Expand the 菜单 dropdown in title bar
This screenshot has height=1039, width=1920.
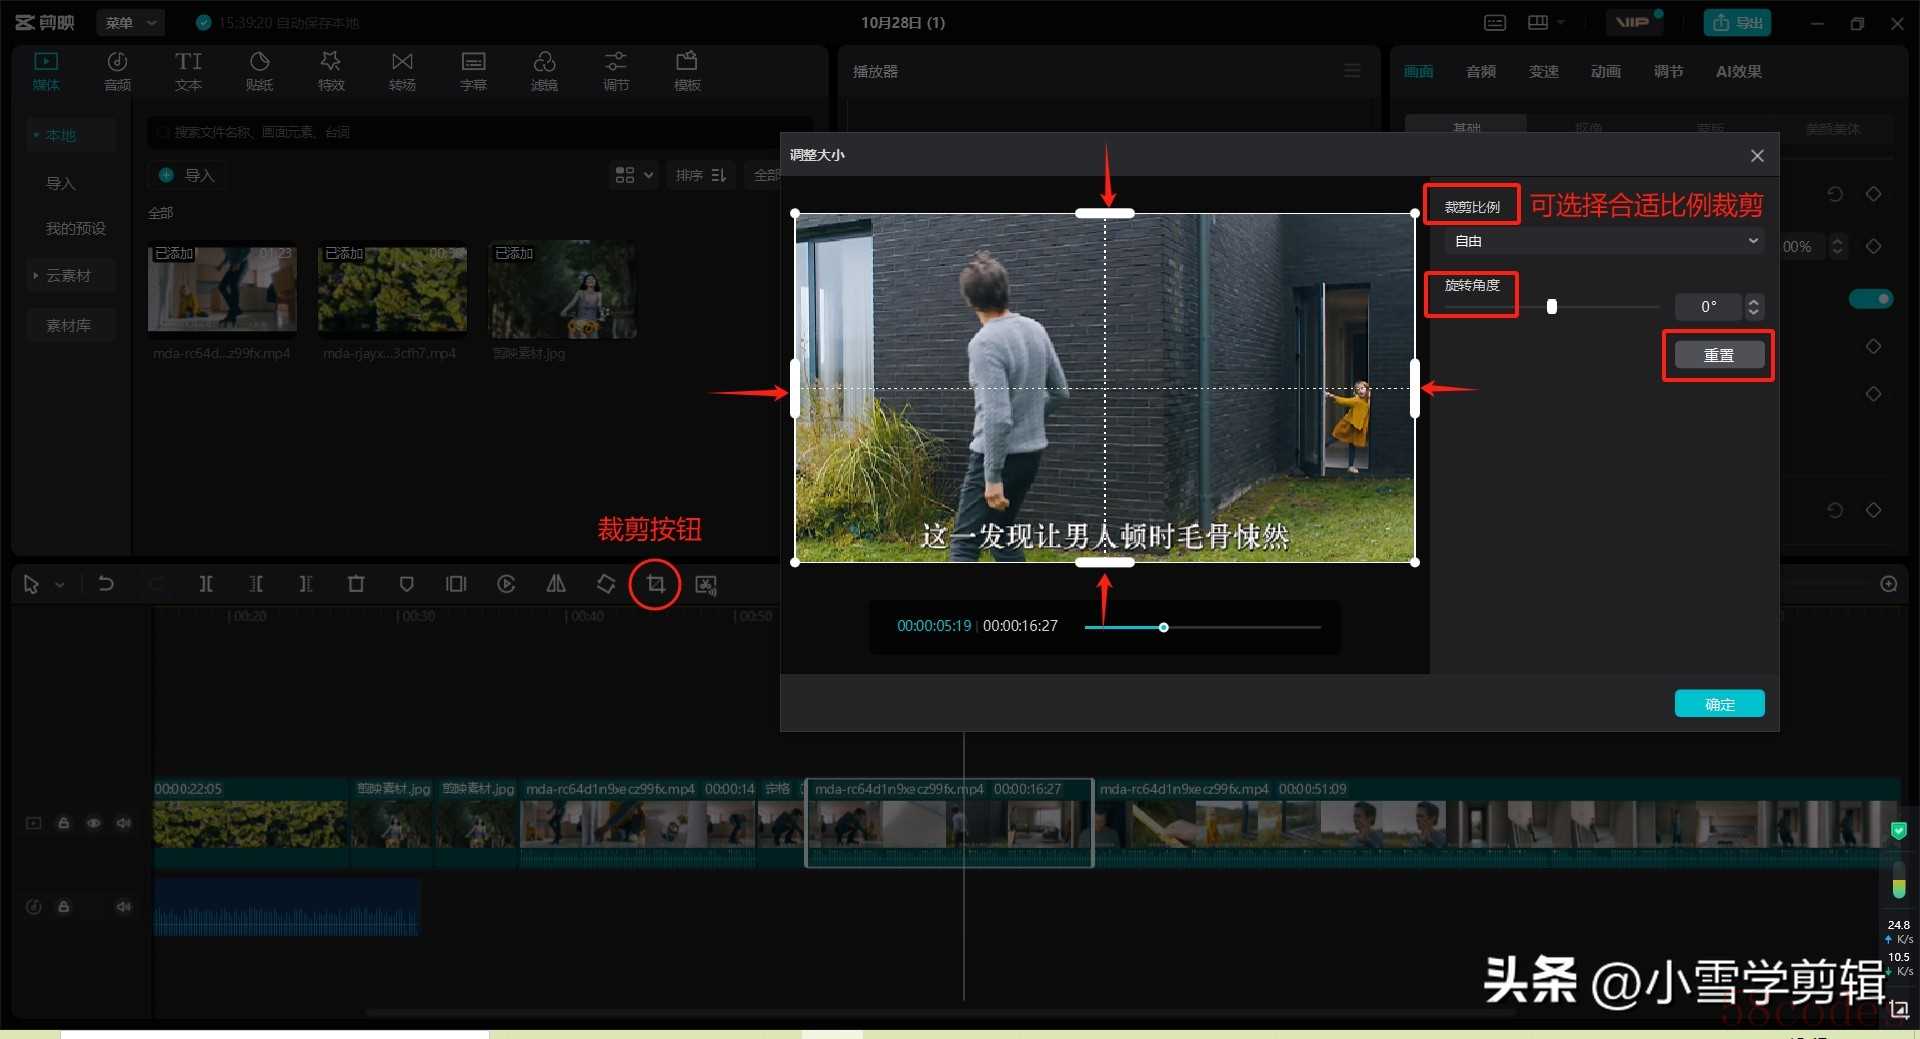point(131,22)
